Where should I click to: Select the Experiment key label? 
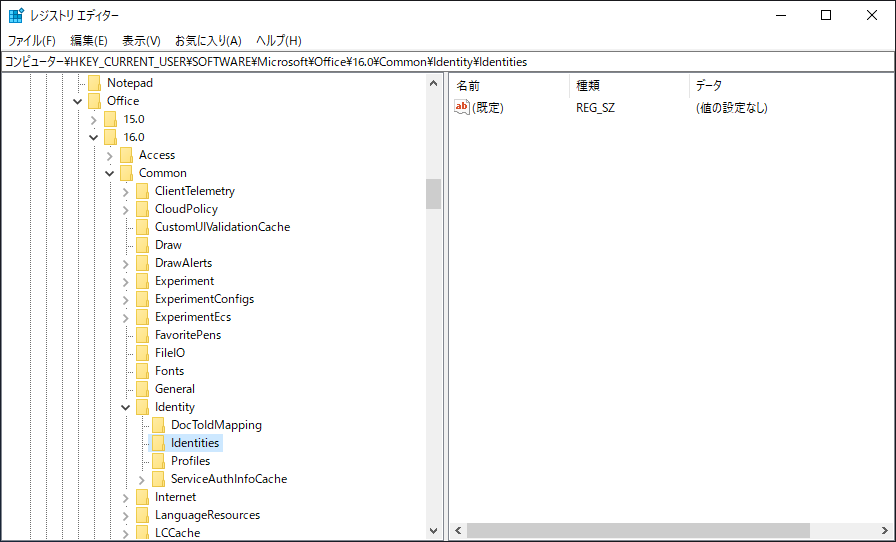click(184, 281)
